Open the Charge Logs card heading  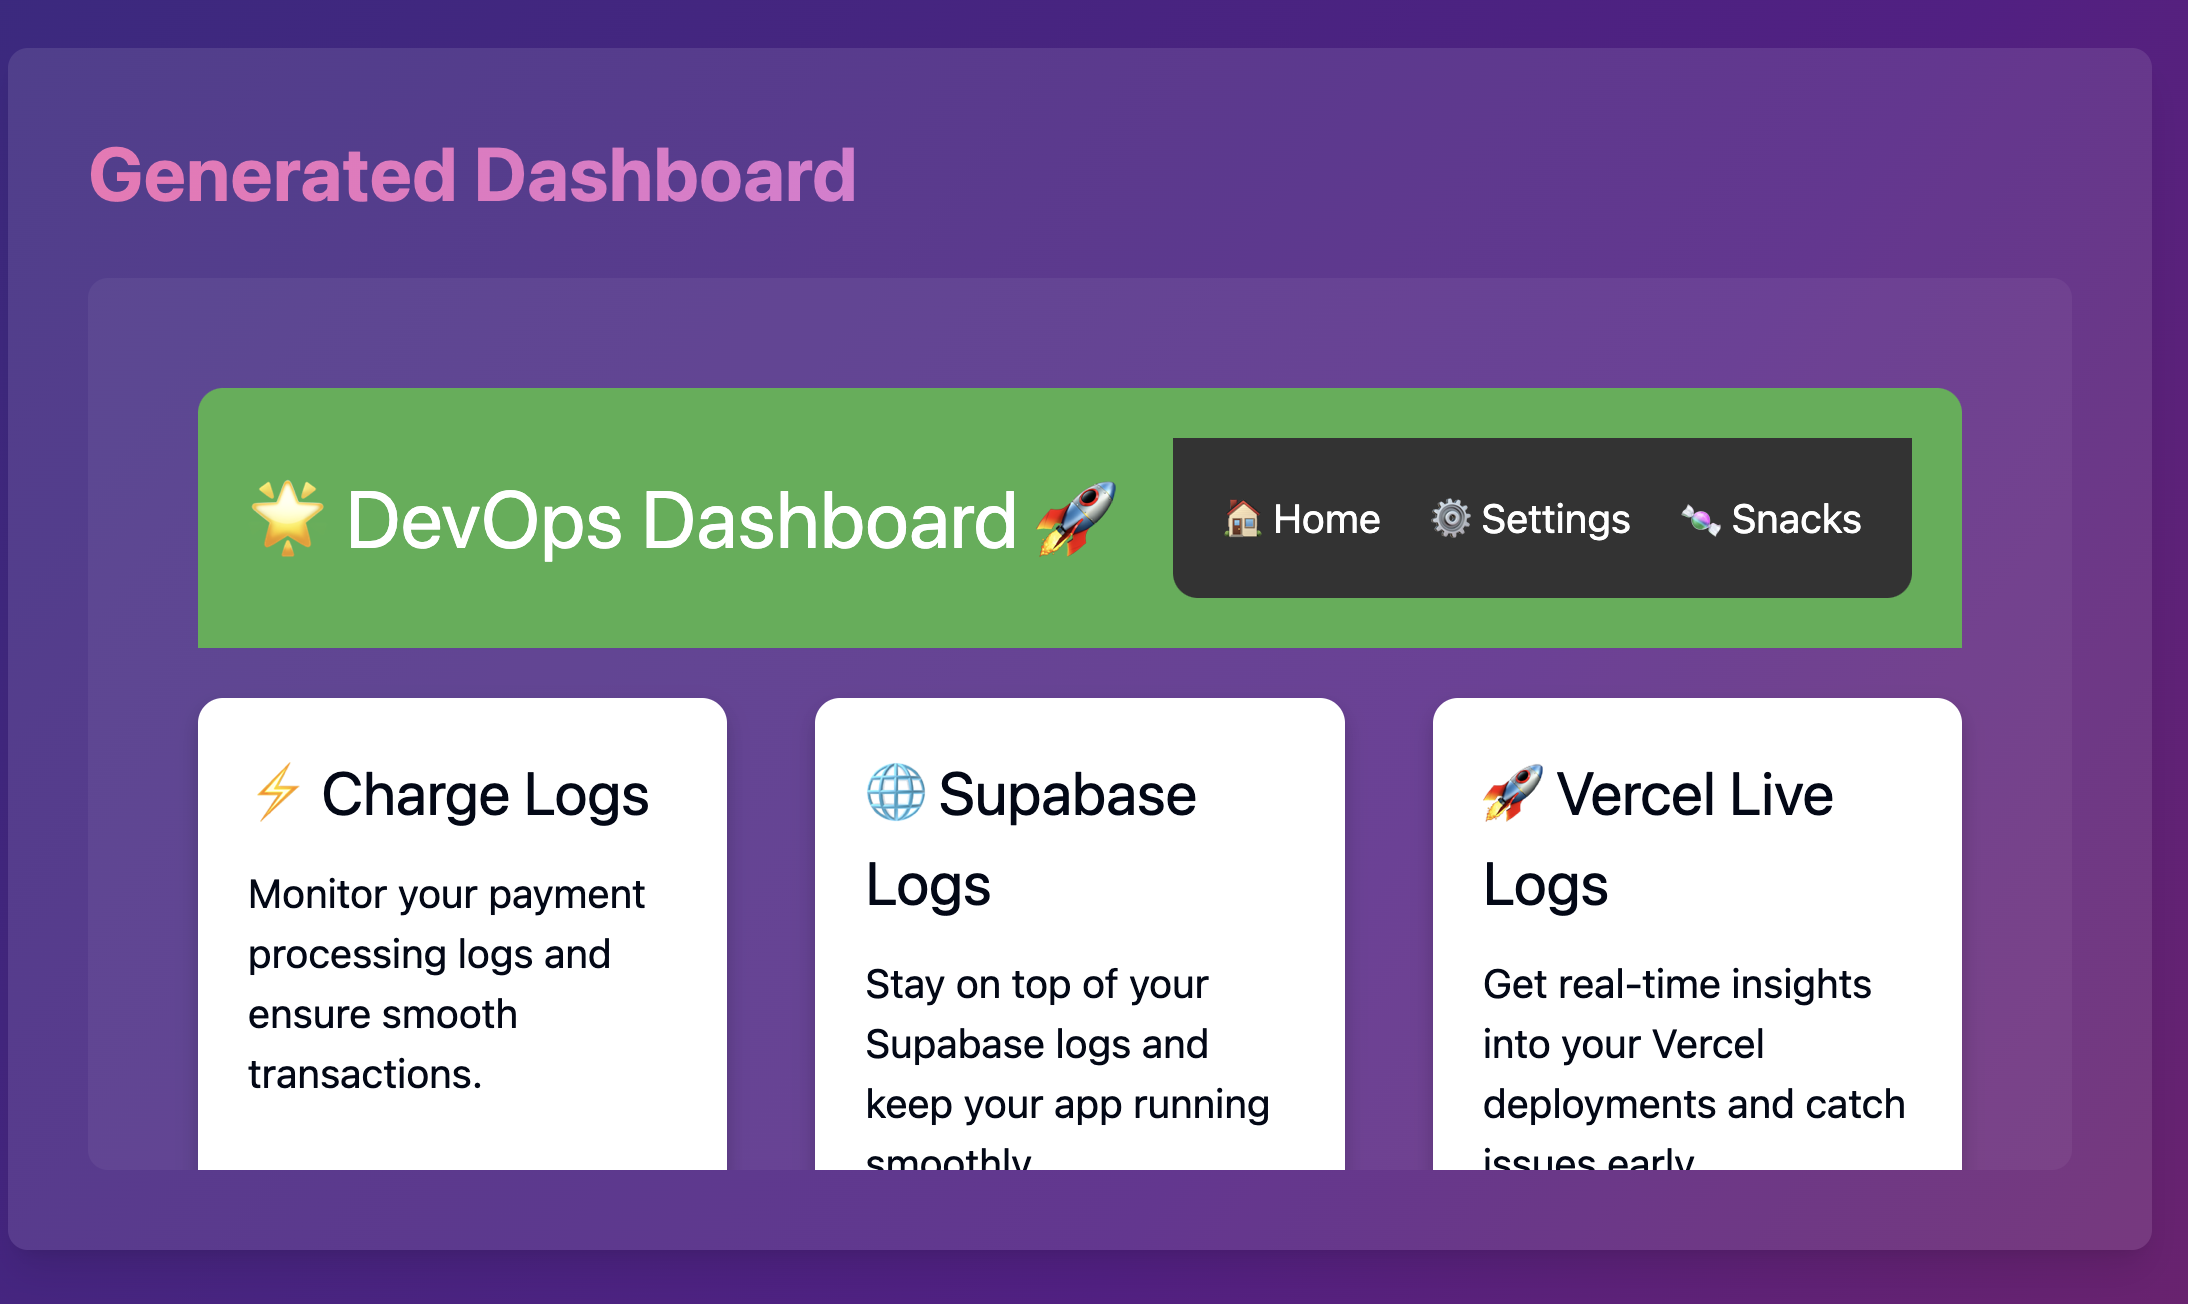[x=485, y=795]
